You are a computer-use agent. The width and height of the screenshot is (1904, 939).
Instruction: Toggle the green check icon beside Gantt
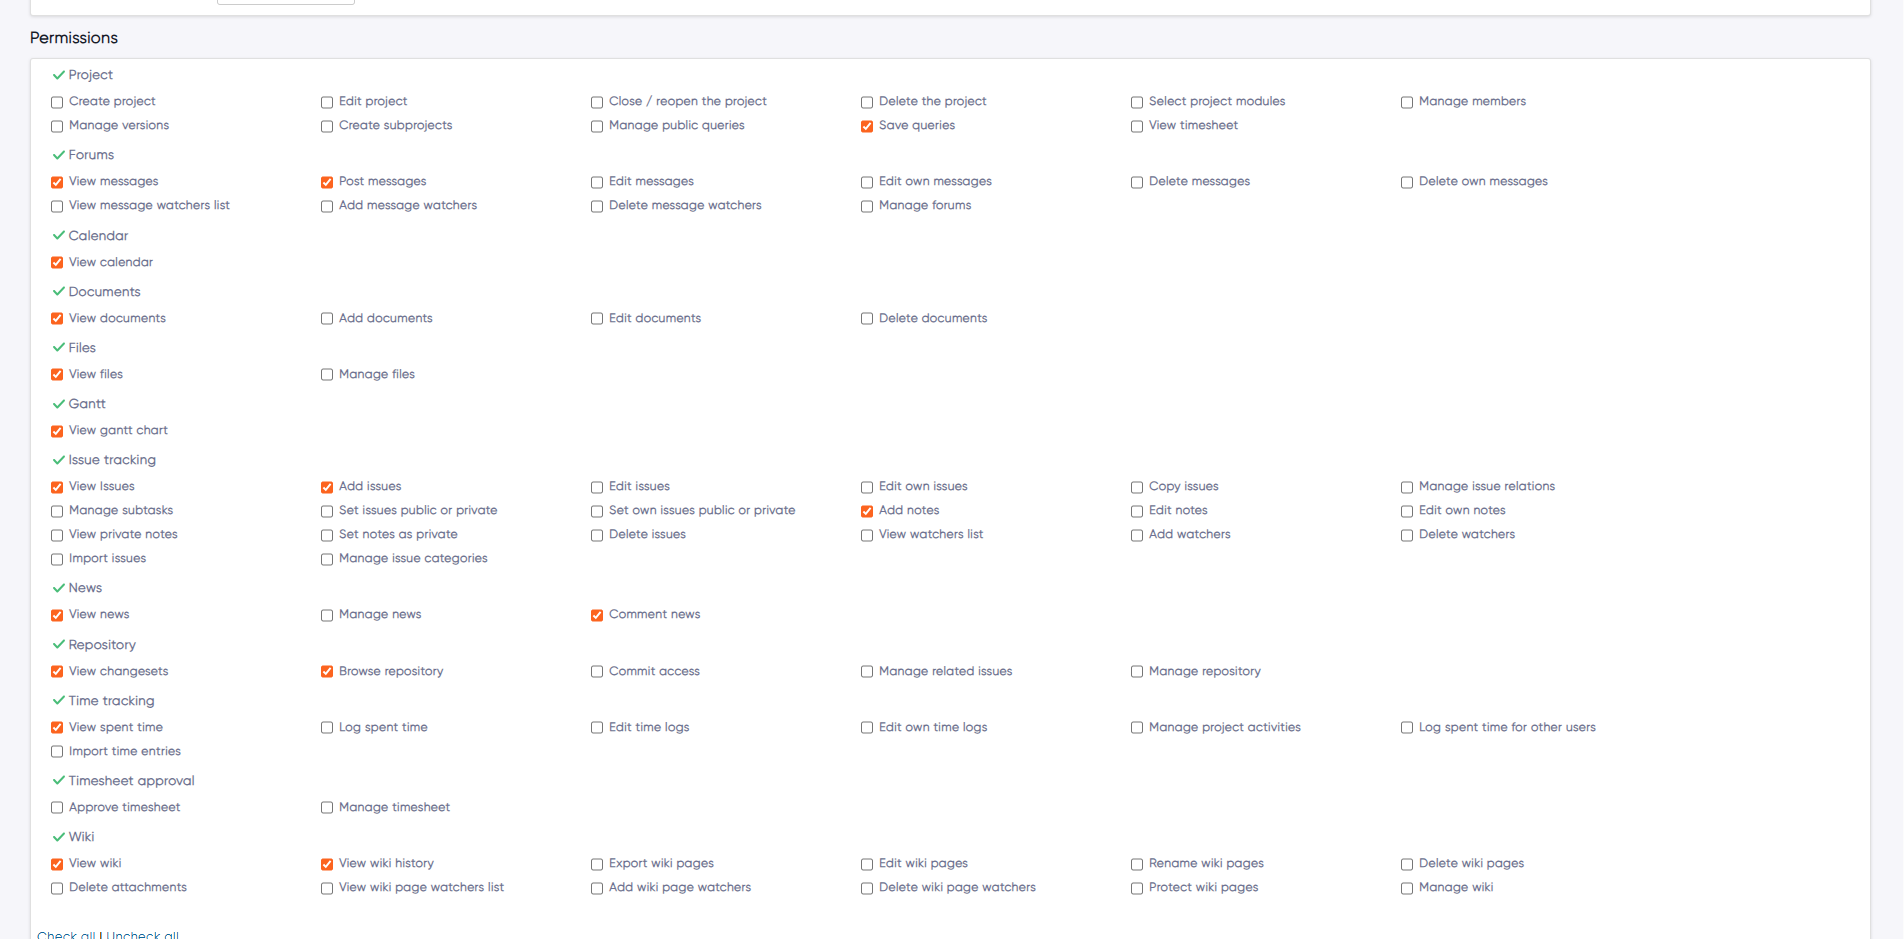(x=57, y=403)
